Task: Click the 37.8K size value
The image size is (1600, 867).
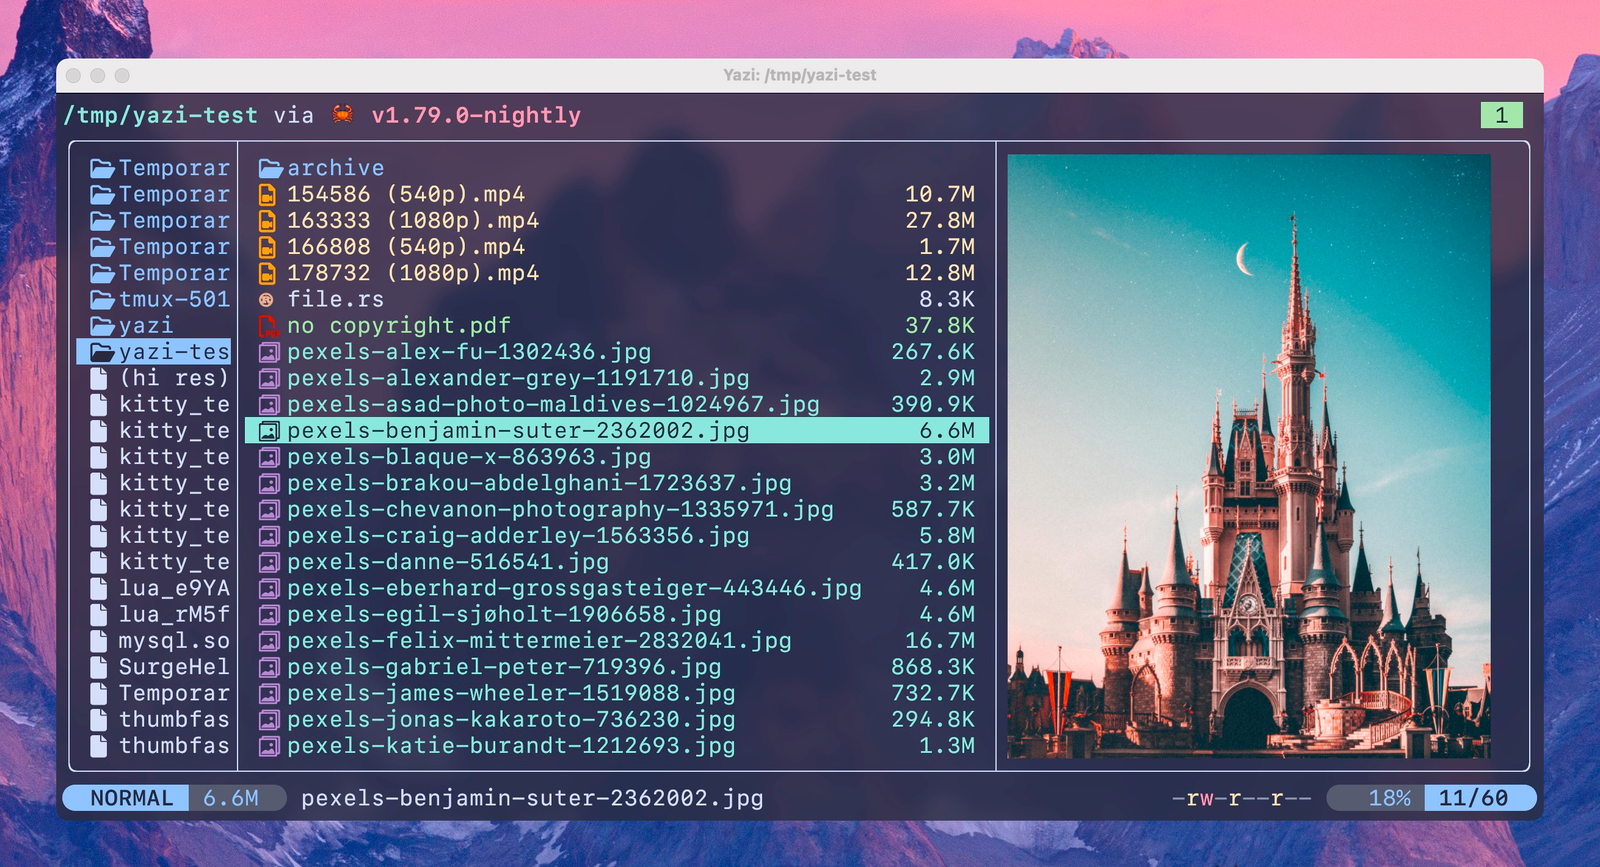Action: pos(940,326)
